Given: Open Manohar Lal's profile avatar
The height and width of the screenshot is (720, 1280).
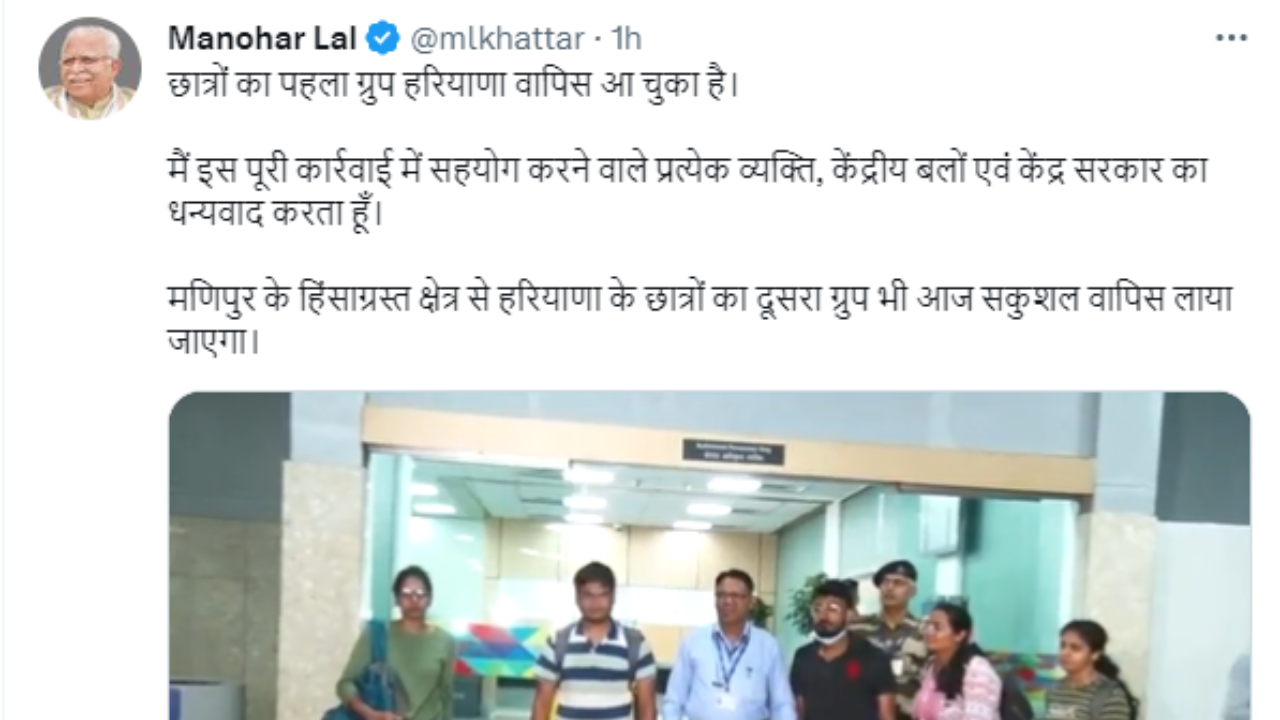Looking at the screenshot, I should (90, 67).
